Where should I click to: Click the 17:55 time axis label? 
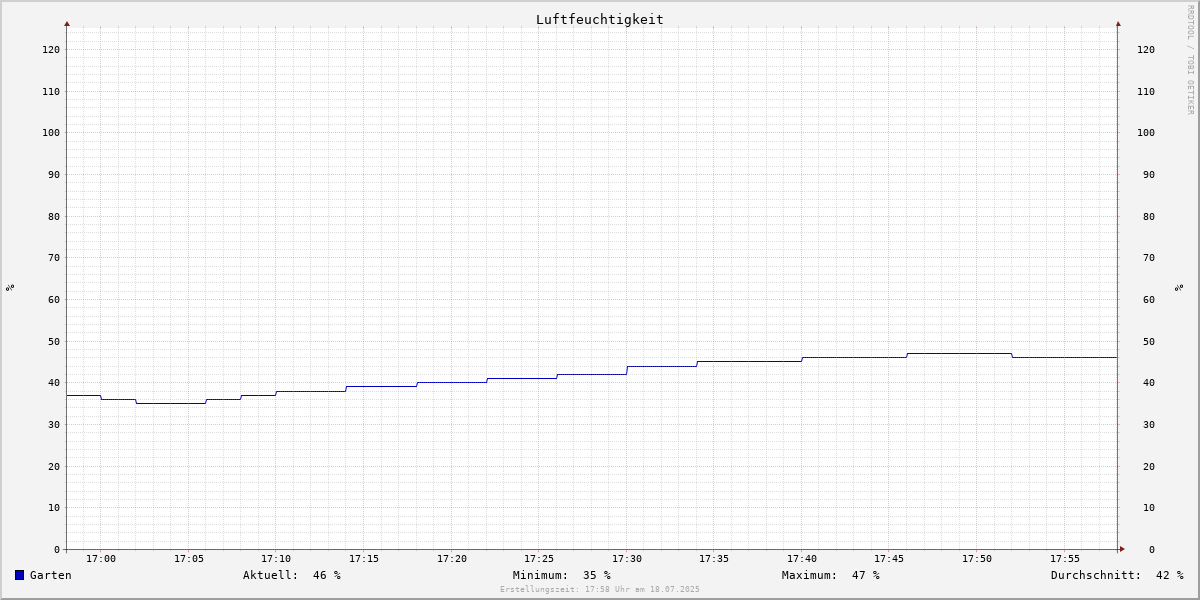pos(1065,559)
